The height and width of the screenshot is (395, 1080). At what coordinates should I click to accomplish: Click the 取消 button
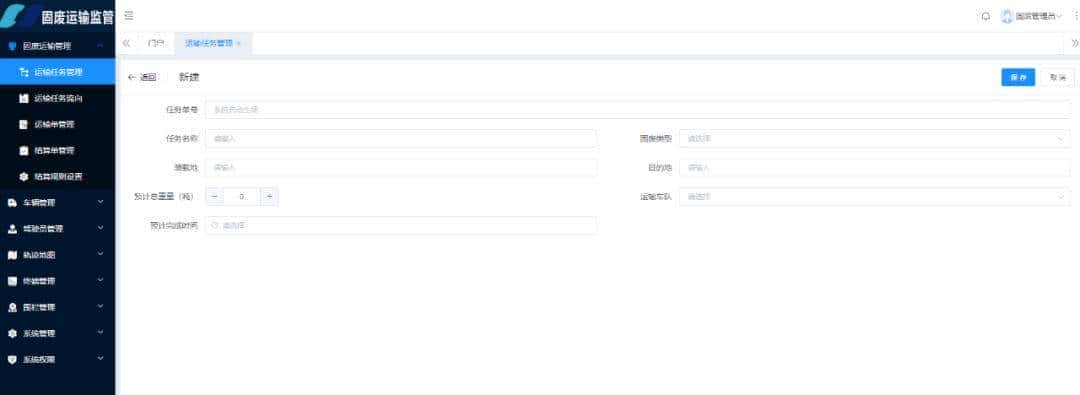click(x=1057, y=77)
